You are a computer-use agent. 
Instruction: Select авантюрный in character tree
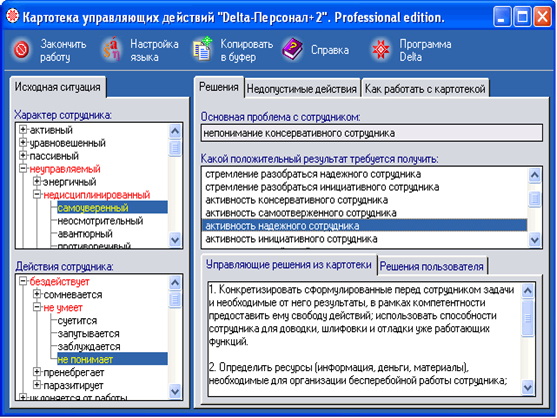click(x=85, y=234)
